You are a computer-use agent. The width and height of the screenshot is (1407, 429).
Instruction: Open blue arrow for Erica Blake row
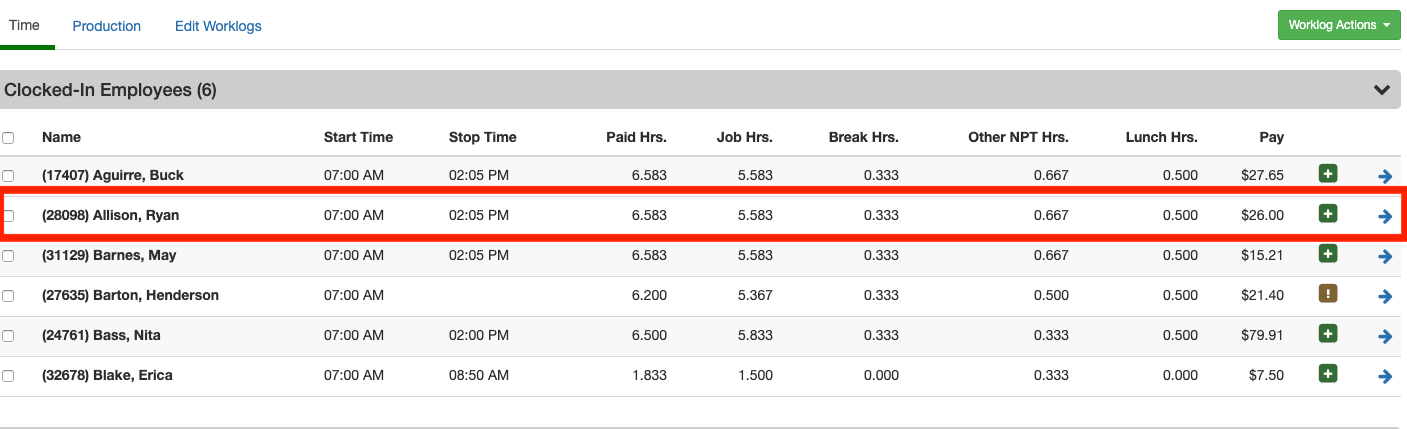pos(1385,376)
